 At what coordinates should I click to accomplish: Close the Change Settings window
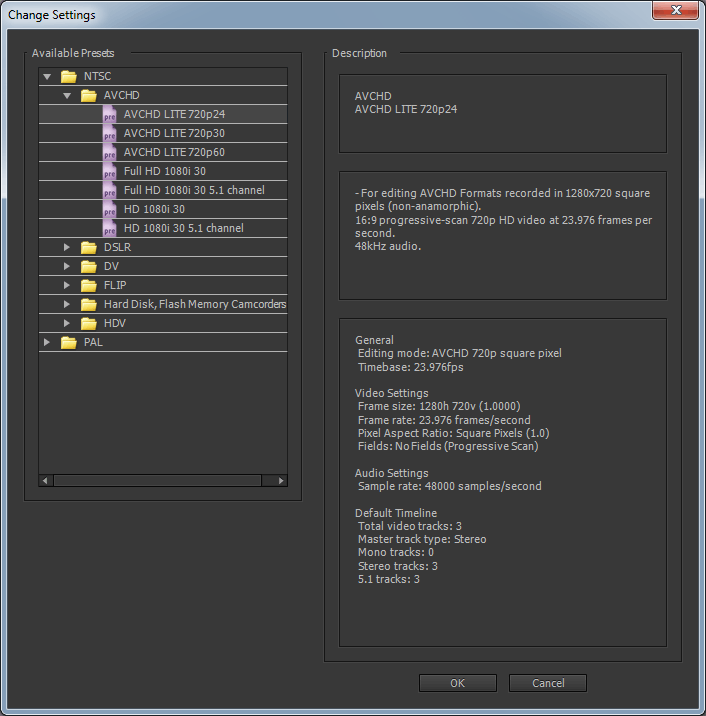click(x=676, y=11)
